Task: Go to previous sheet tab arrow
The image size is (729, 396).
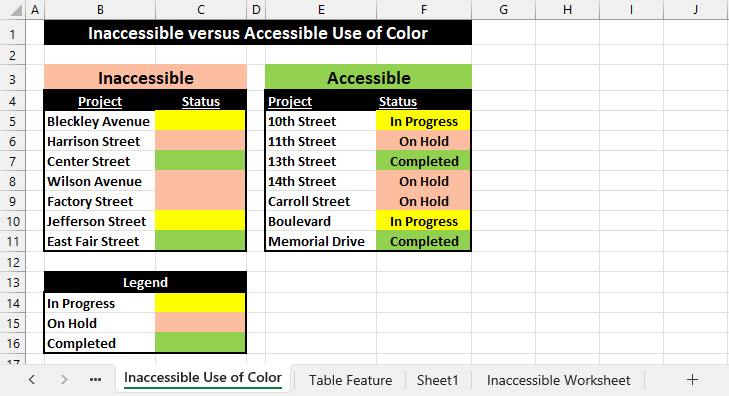Action: [32, 380]
